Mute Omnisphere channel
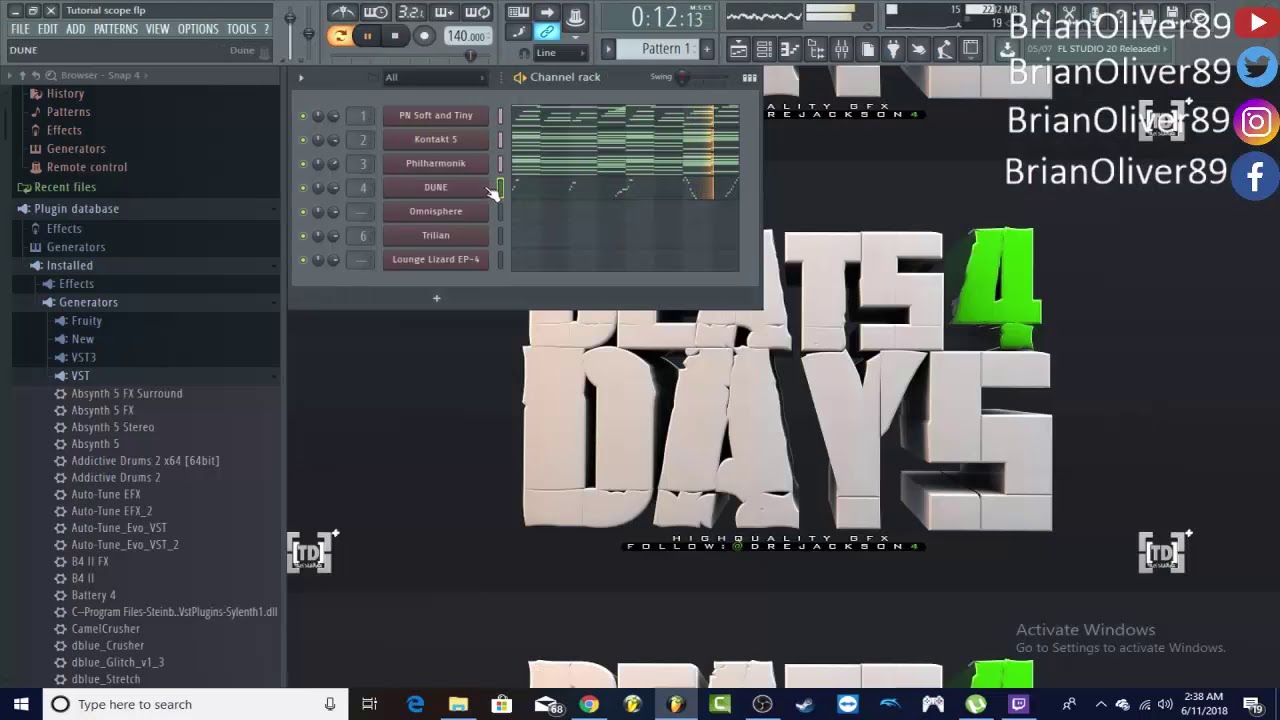The height and width of the screenshot is (720, 1280). click(303, 212)
